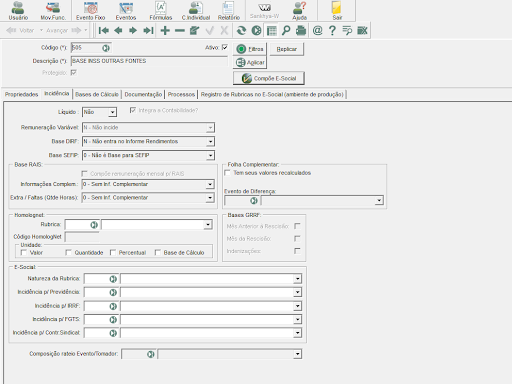
Task: Toggle Integra a Contabilidade checkbox
Action: coord(133,110)
